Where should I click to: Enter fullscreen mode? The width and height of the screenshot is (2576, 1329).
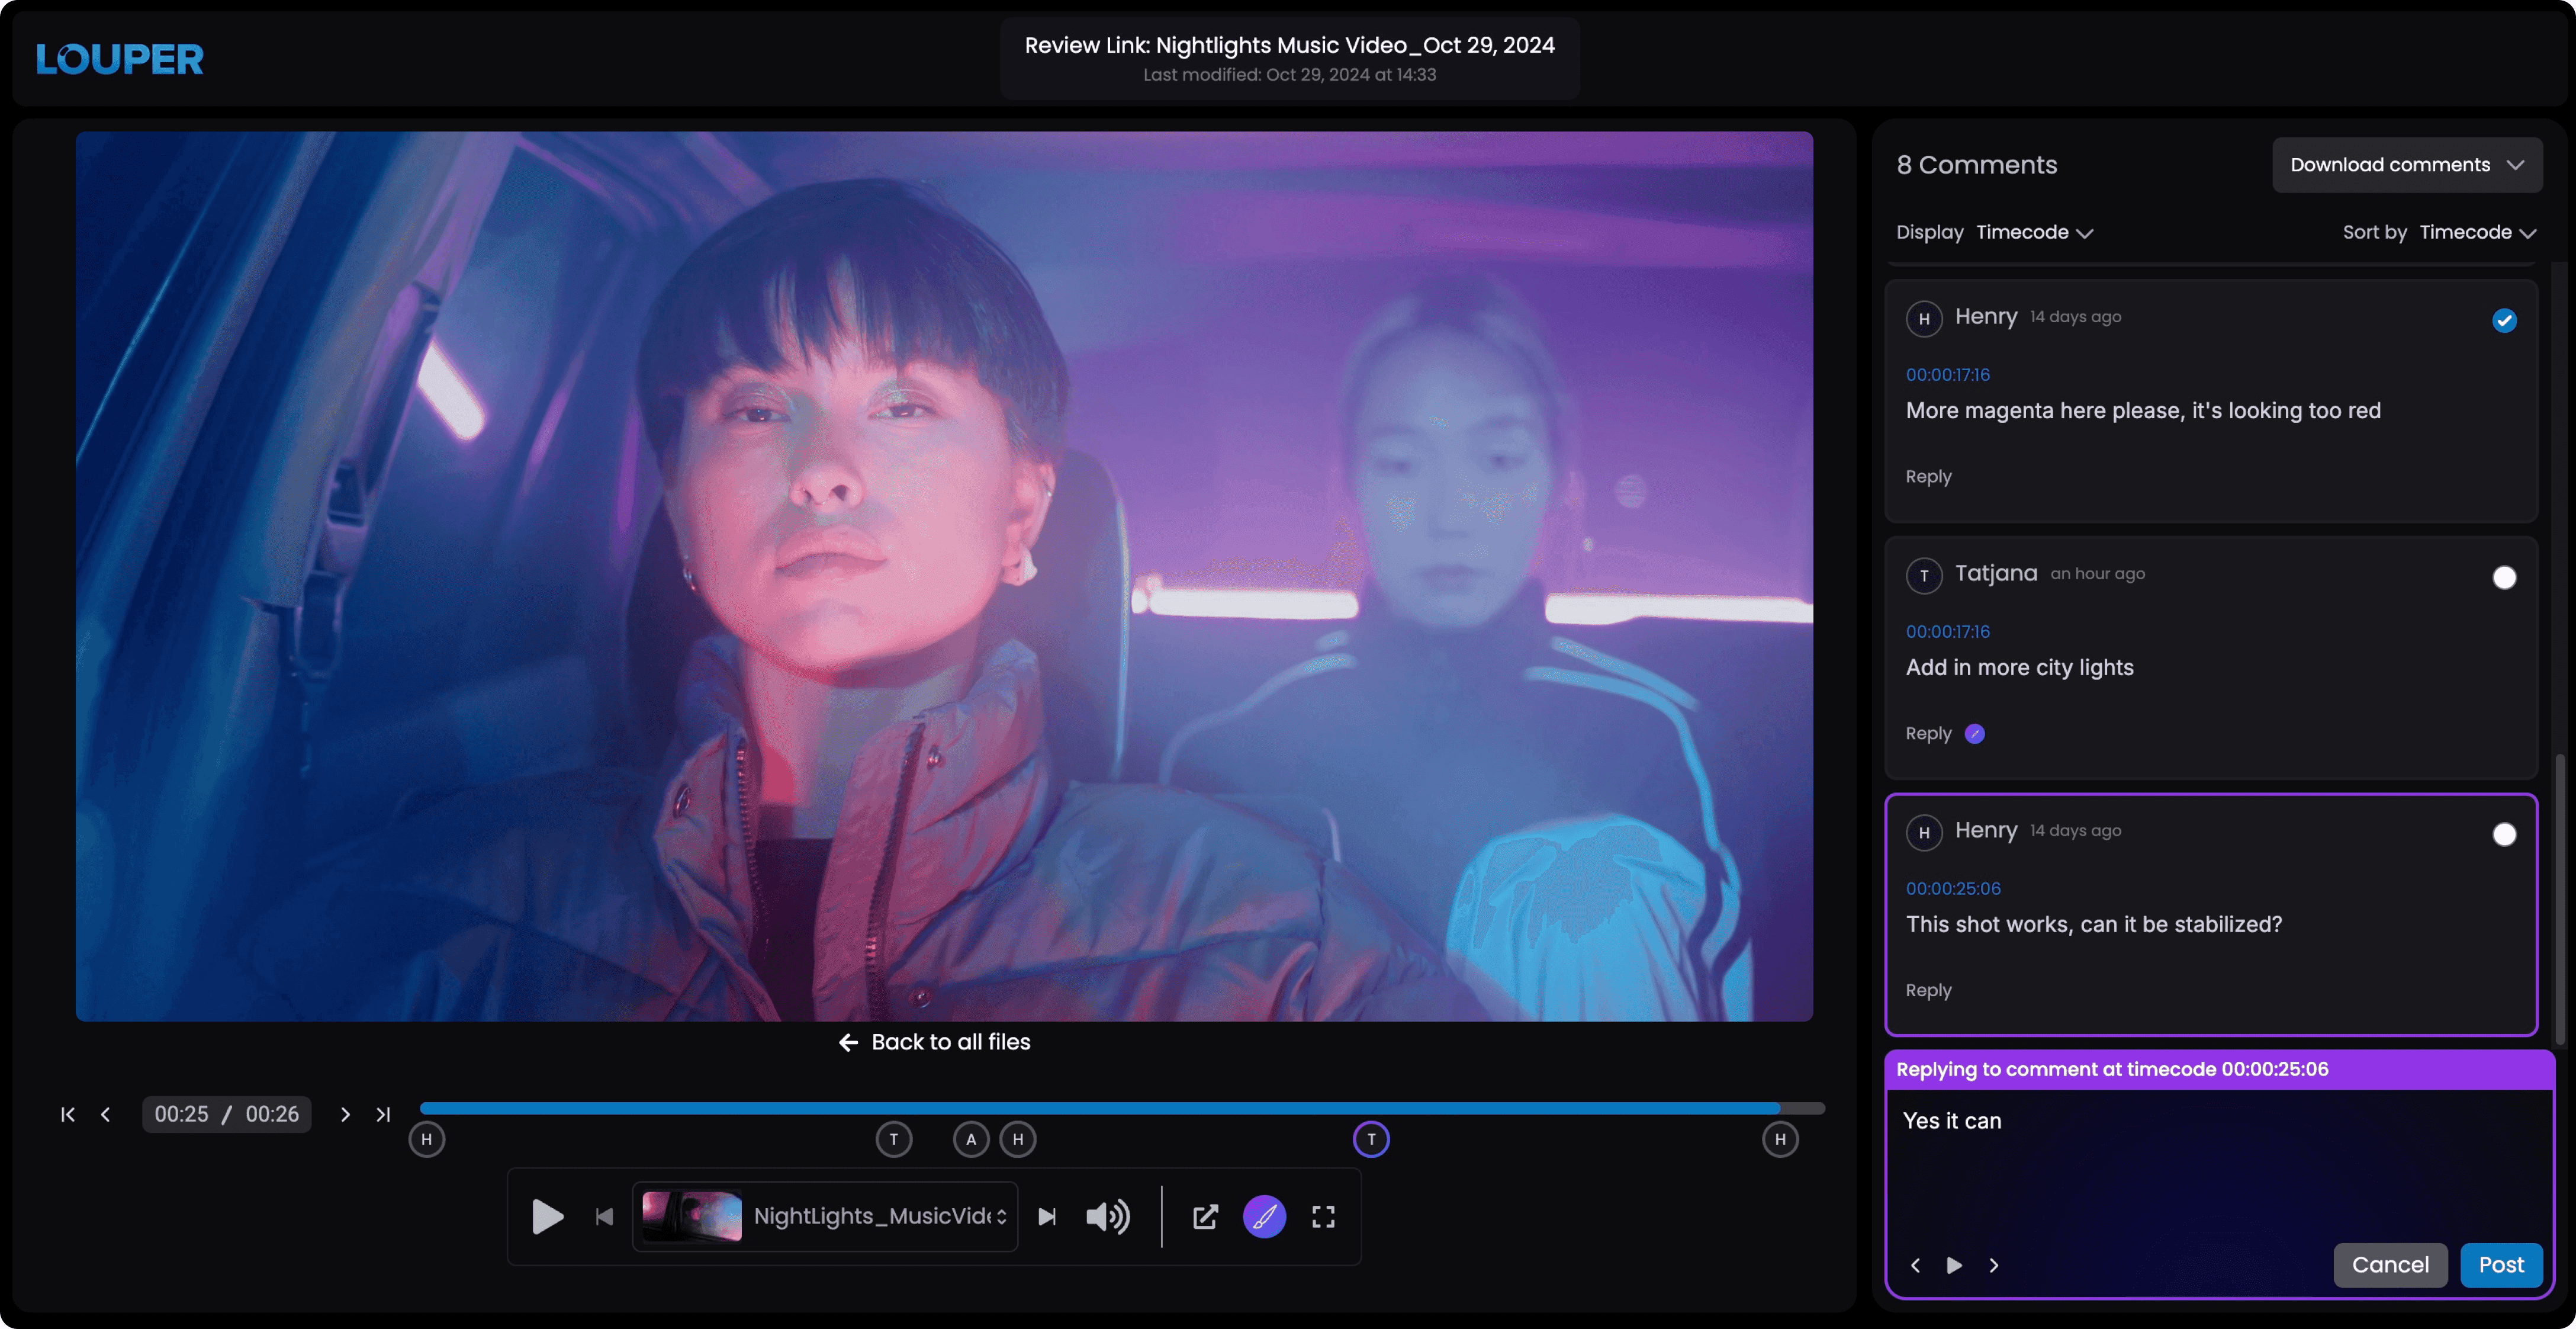click(1323, 1216)
